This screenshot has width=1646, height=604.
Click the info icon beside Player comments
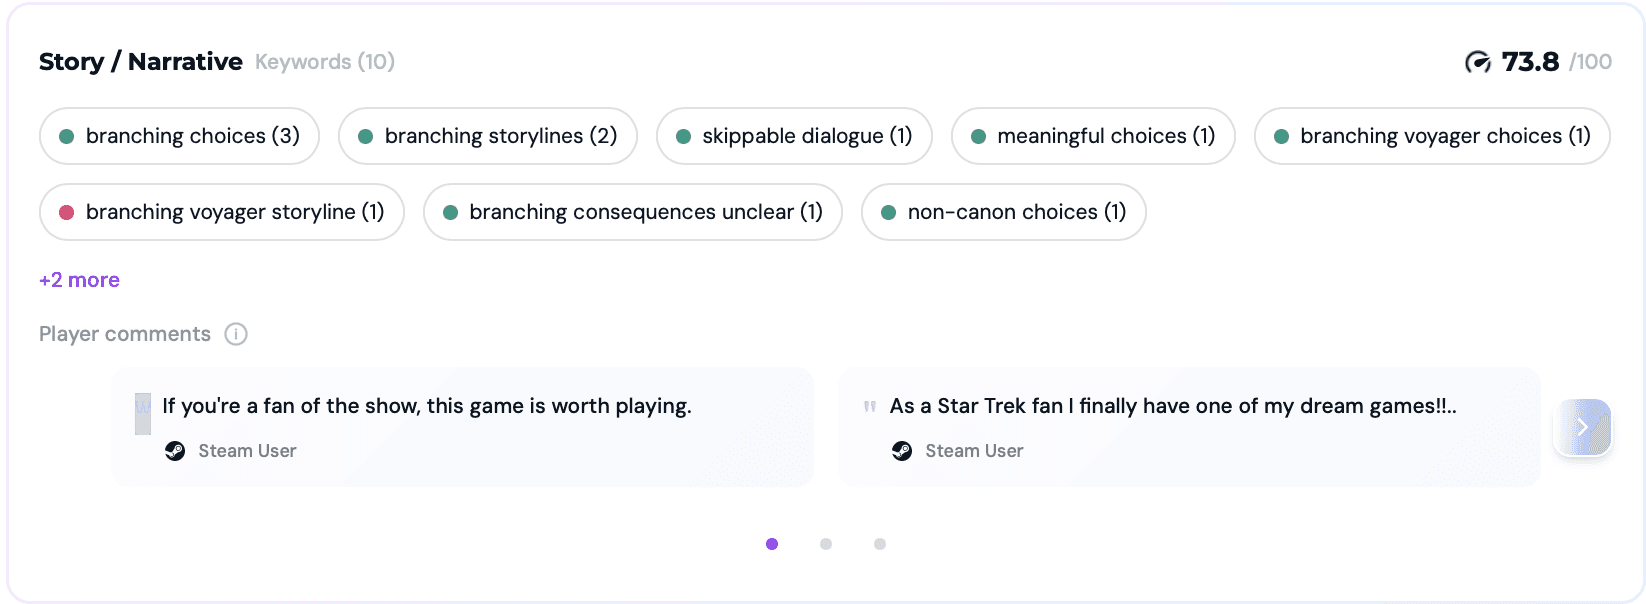(236, 334)
